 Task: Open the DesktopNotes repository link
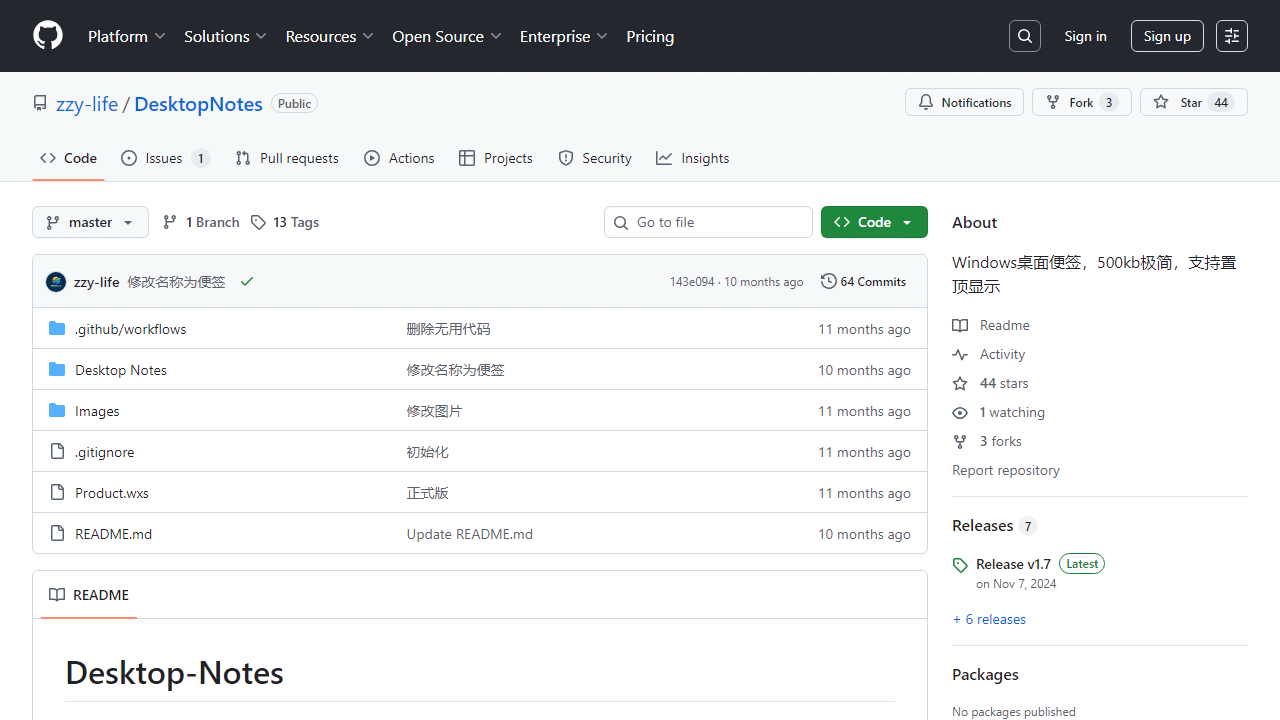pos(198,104)
